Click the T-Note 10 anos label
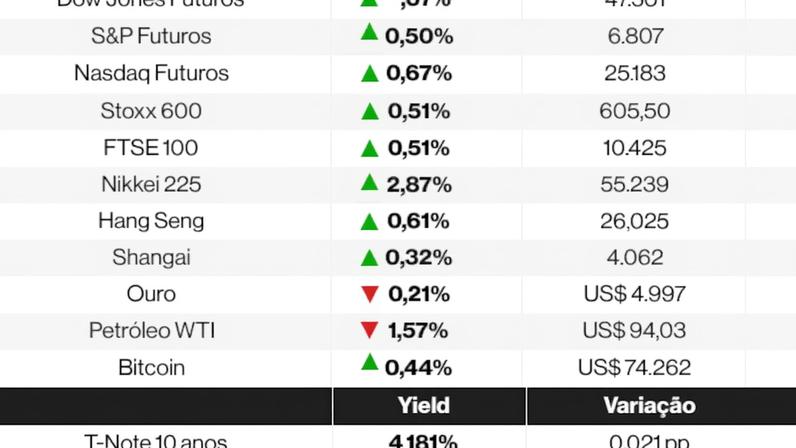Viewport: 796px width, 448px height. (155, 440)
